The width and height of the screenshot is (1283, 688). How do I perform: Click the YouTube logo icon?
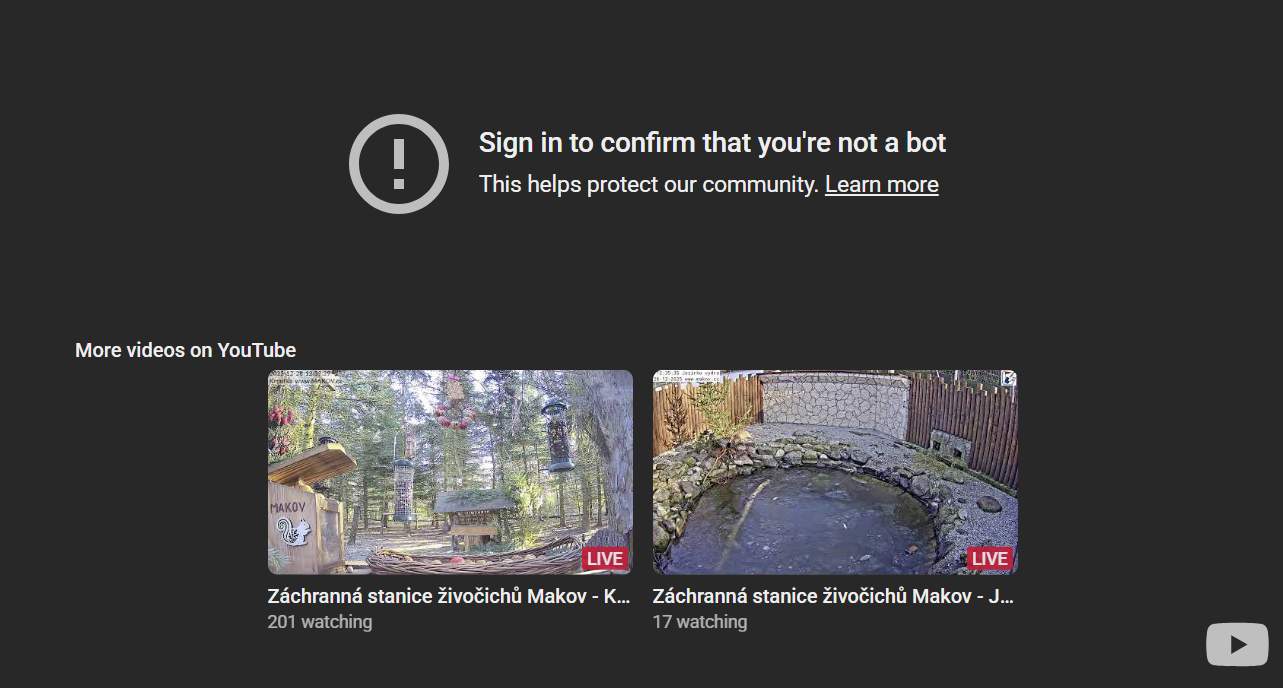click(x=1237, y=644)
